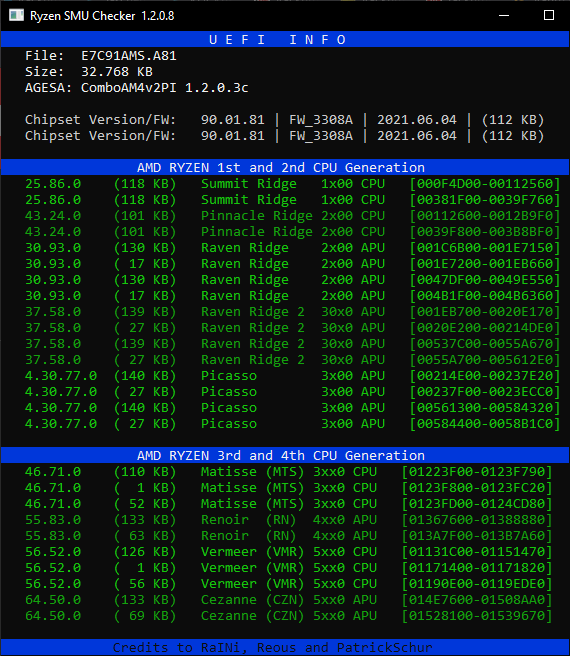The height and width of the screenshot is (656, 570).
Task: Click Vermeer address [01190E00-0119EDE0]
Action: tap(477, 584)
